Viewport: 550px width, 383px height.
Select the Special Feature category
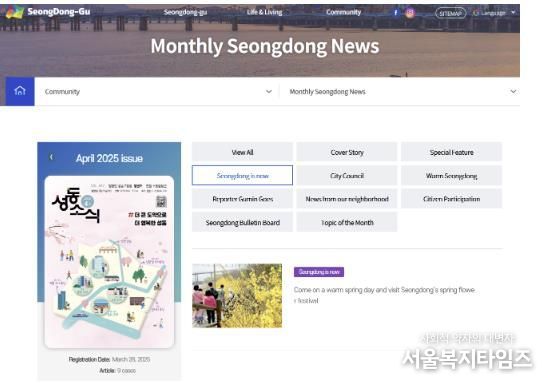click(452, 152)
